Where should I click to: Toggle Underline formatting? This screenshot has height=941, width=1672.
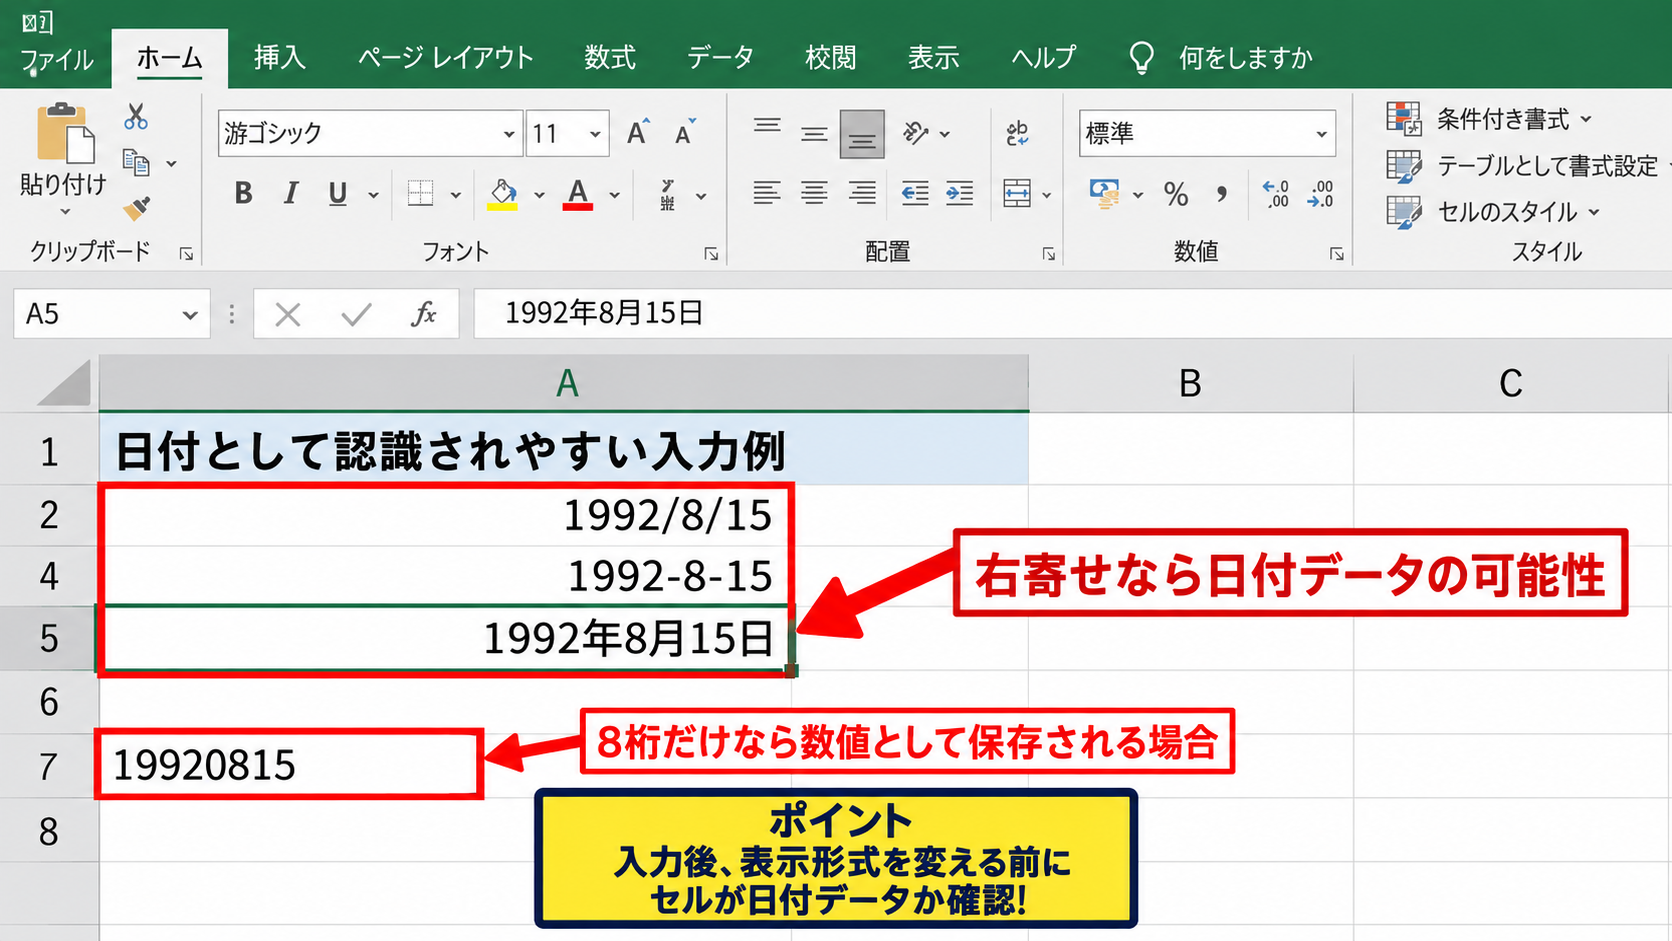[338, 194]
